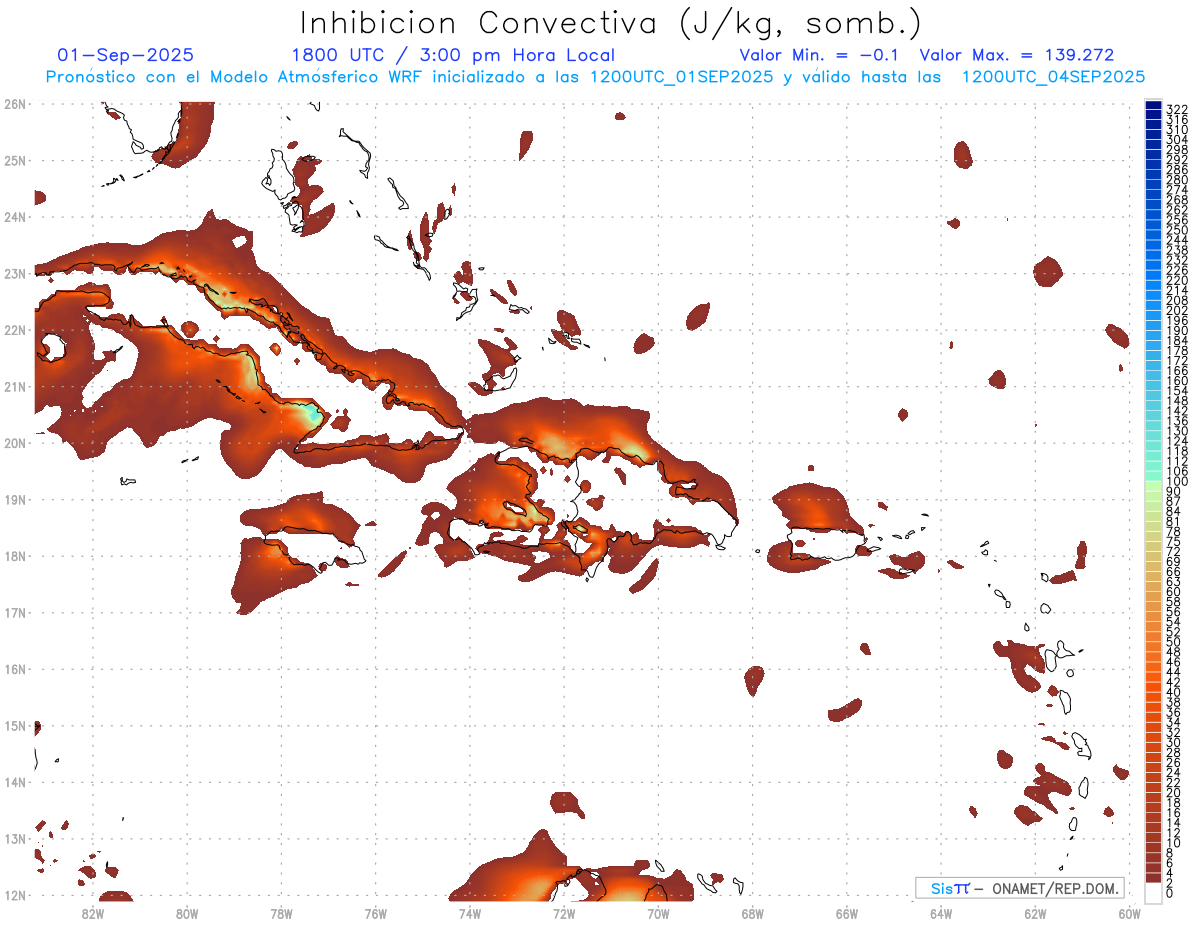Click the legend value '220'
The height and width of the screenshot is (927, 1200).
tap(1177, 281)
